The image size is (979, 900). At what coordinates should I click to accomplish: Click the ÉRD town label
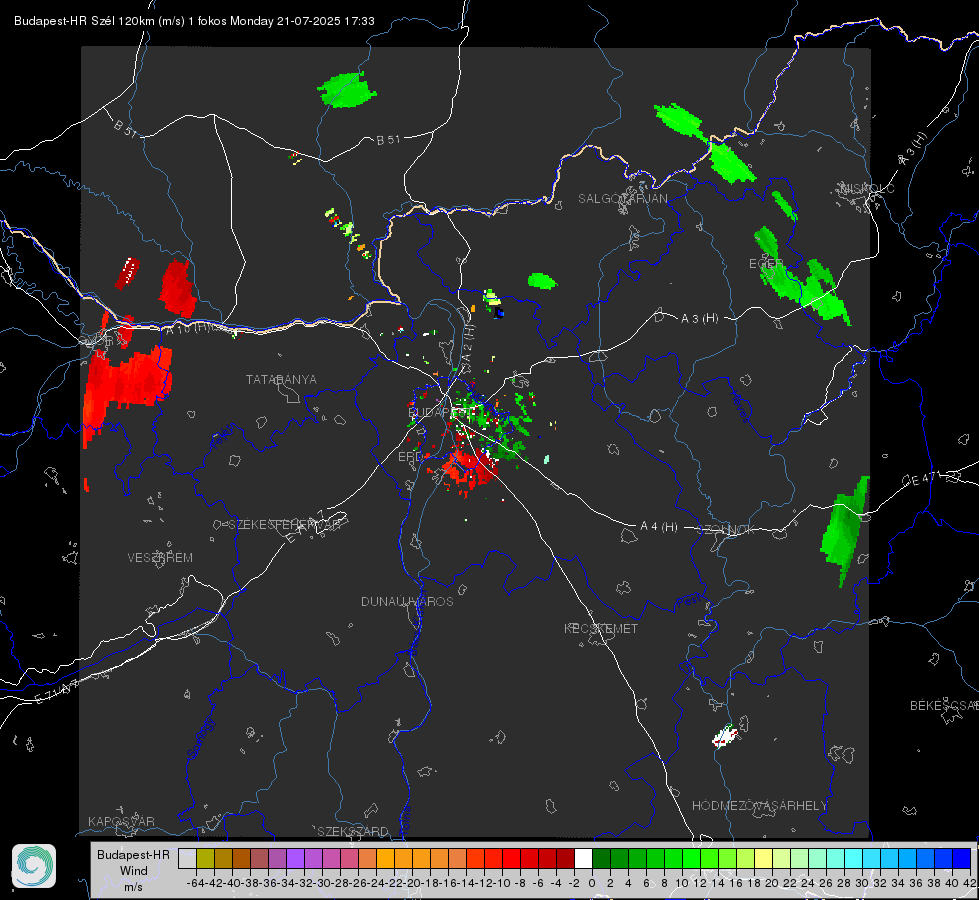[410, 457]
